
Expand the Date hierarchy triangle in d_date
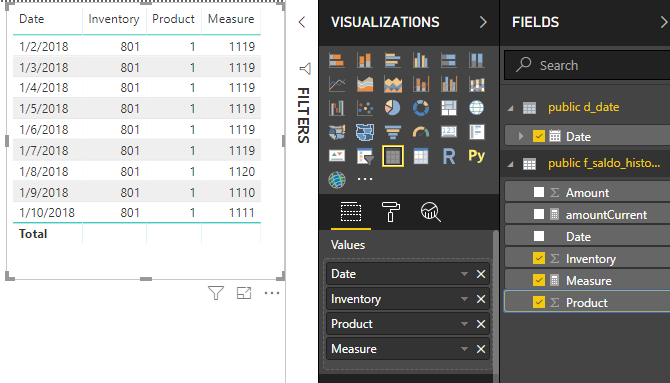[x=520, y=136]
